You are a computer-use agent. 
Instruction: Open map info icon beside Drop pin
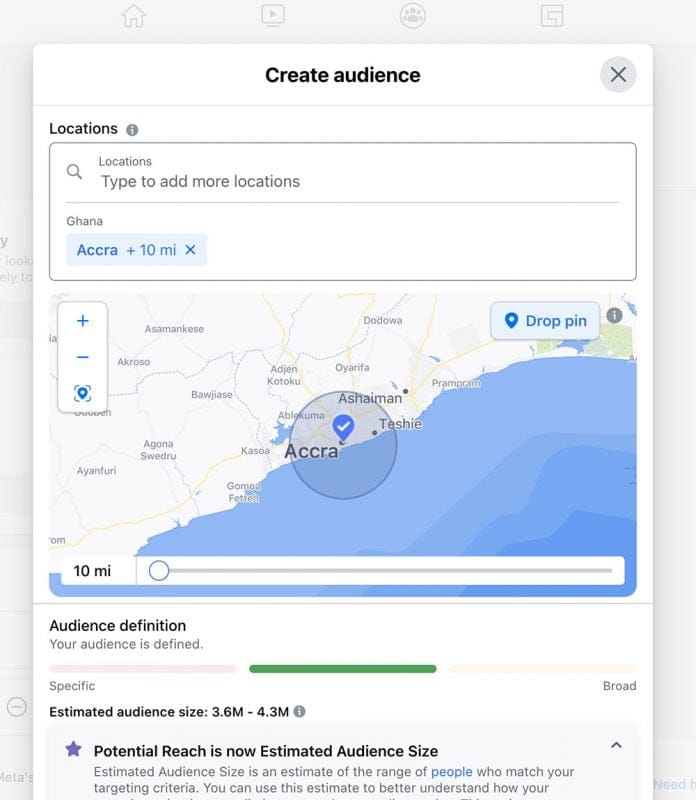614,315
